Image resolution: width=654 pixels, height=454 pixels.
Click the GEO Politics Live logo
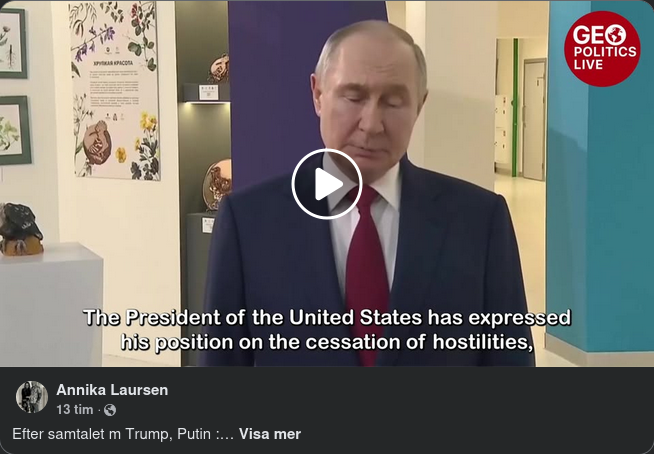pyautogui.click(x=602, y=49)
